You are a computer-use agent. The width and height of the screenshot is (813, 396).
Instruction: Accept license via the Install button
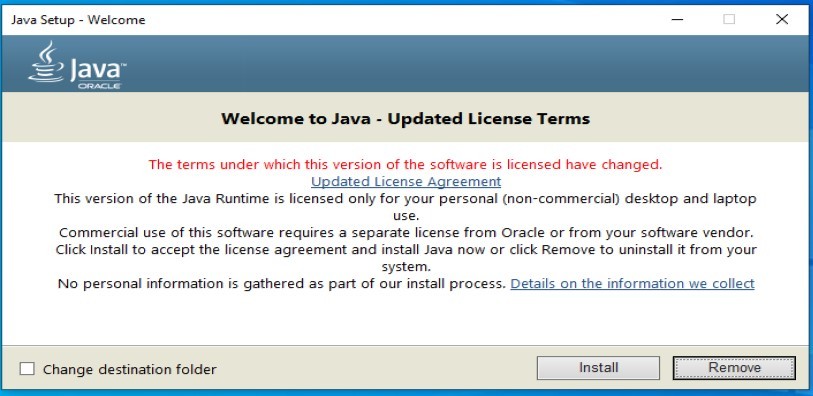point(598,367)
